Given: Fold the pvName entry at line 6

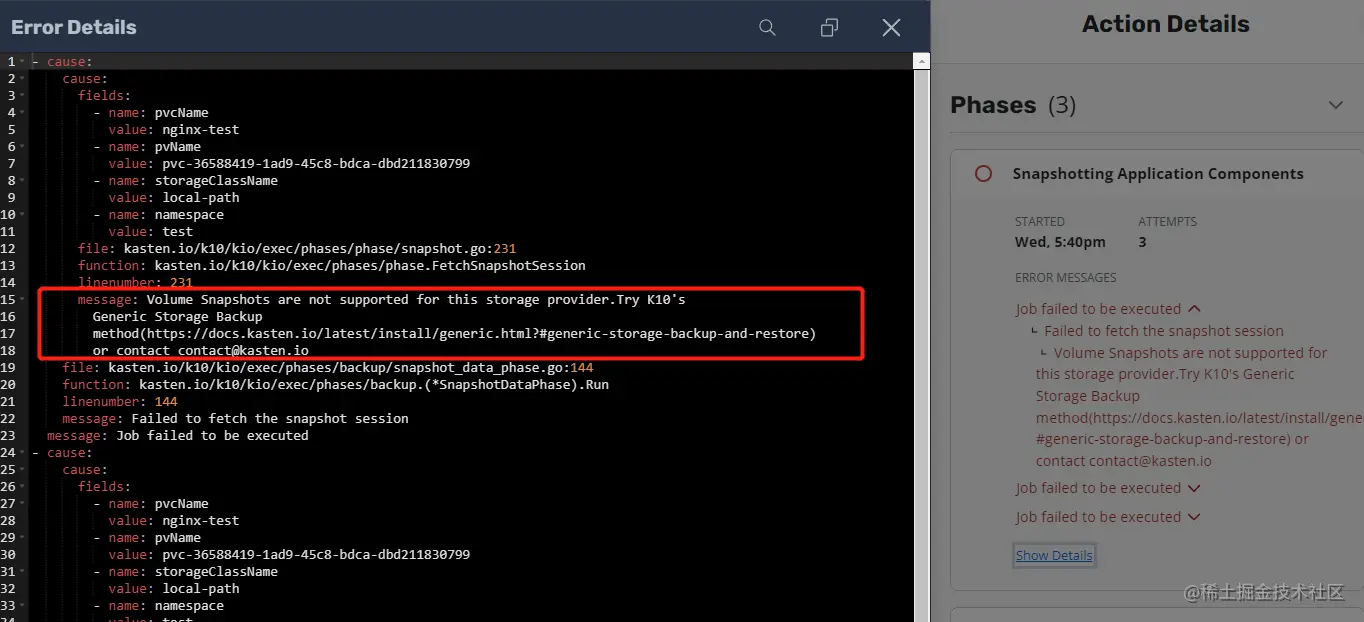Looking at the screenshot, I should coord(23,147).
